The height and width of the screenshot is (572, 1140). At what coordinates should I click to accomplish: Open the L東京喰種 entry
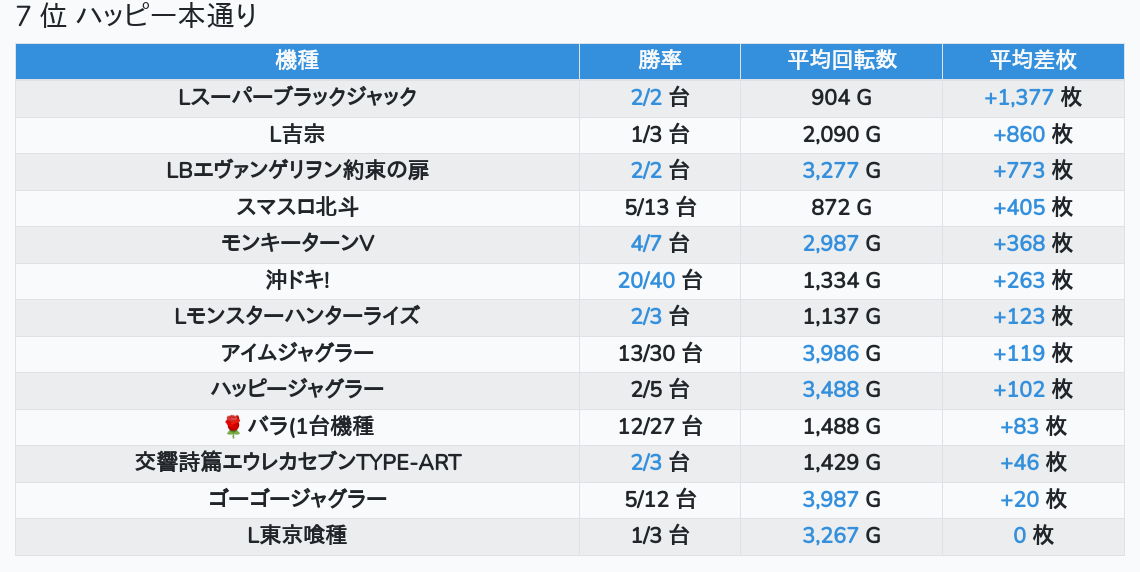point(297,536)
